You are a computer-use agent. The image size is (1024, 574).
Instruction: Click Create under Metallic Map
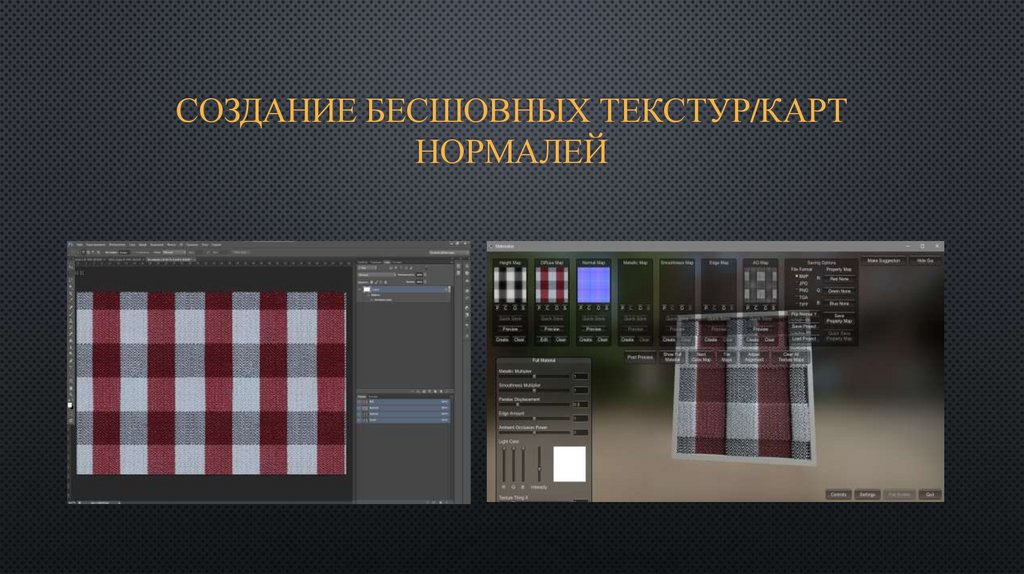pos(627,340)
